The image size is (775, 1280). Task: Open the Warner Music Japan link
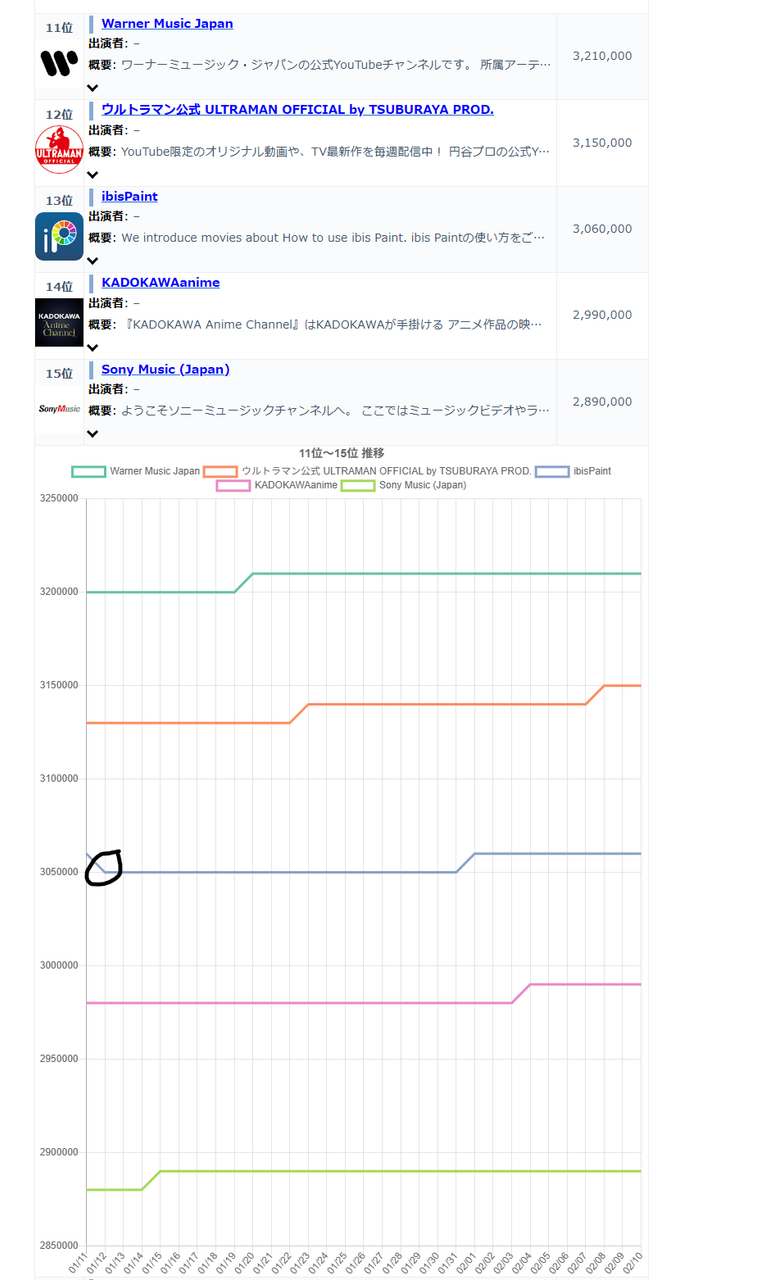tap(167, 23)
